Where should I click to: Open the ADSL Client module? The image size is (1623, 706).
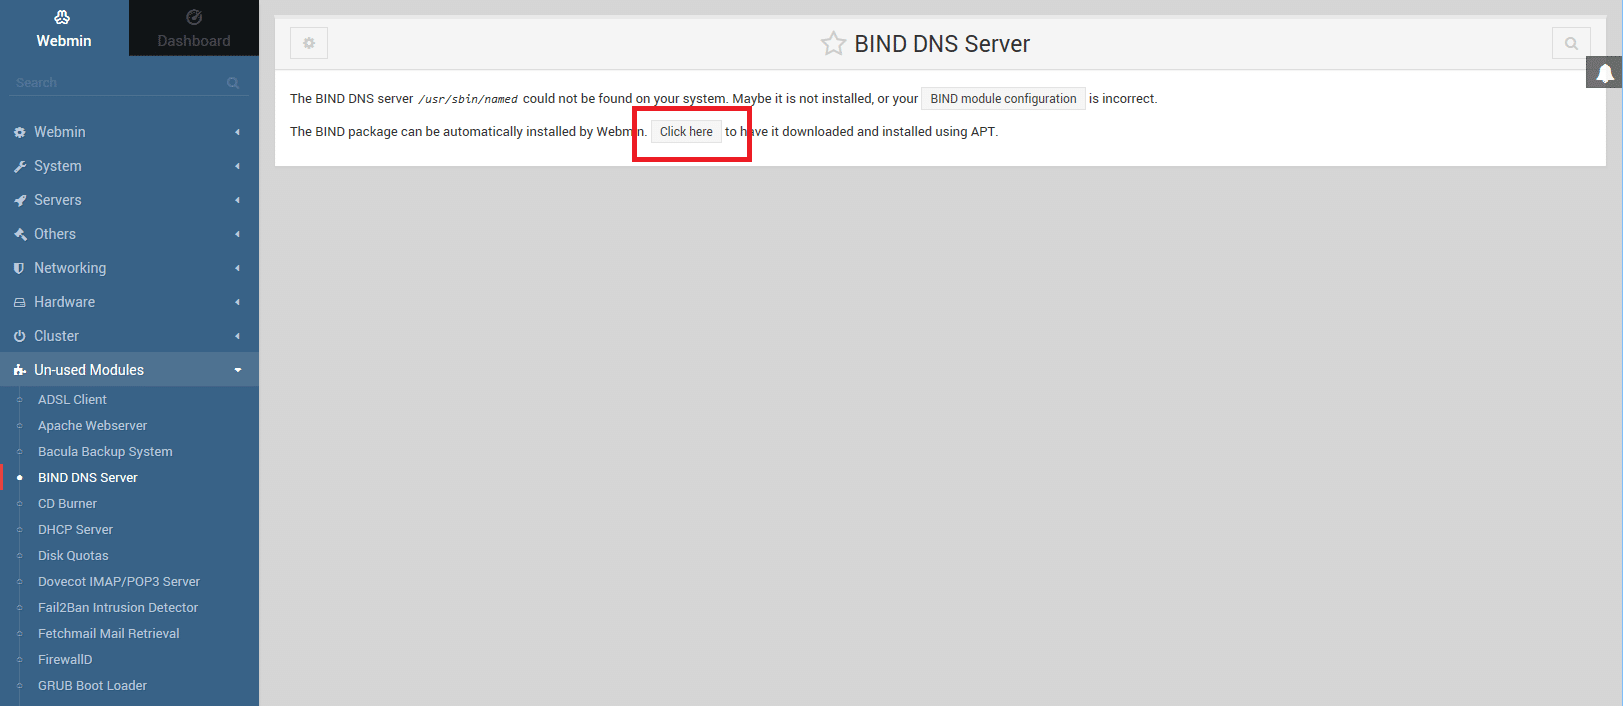tap(72, 400)
